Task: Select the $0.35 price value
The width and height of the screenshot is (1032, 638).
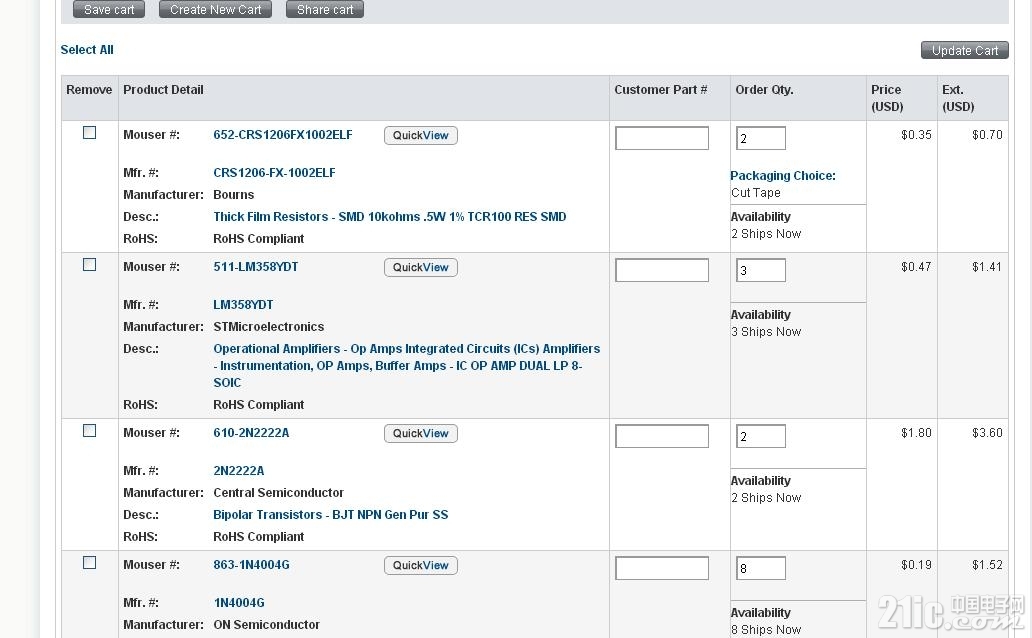Action: [x=916, y=135]
